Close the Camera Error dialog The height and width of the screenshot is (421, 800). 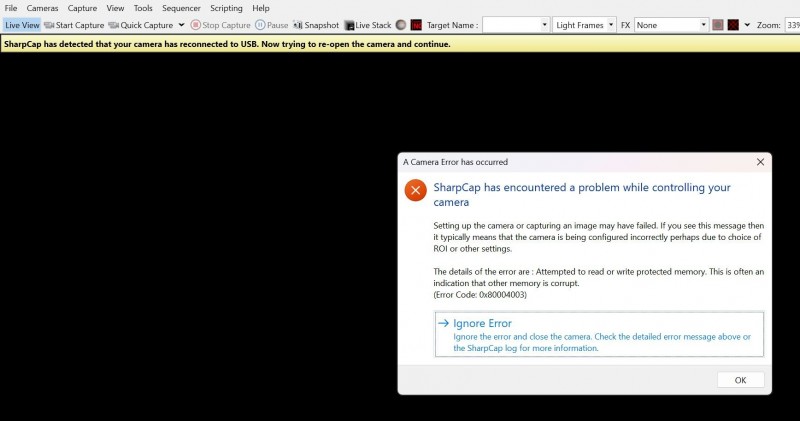point(760,162)
